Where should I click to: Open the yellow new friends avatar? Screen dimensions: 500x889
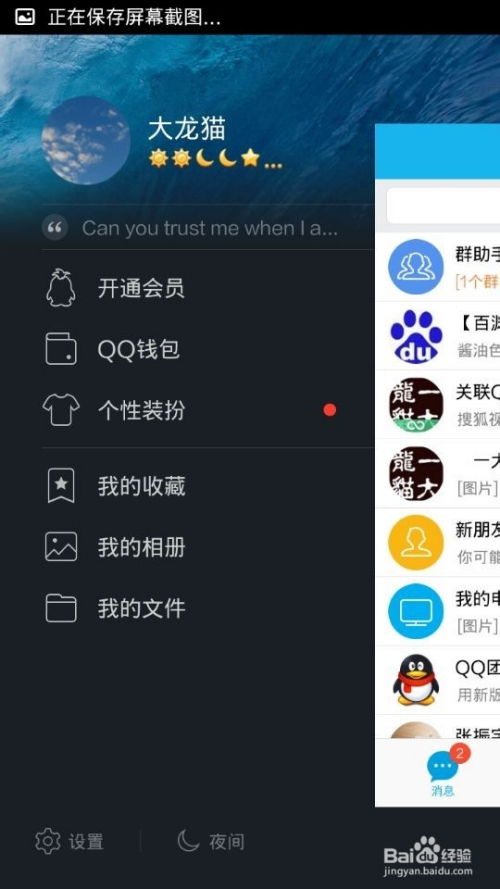coord(416,543)
